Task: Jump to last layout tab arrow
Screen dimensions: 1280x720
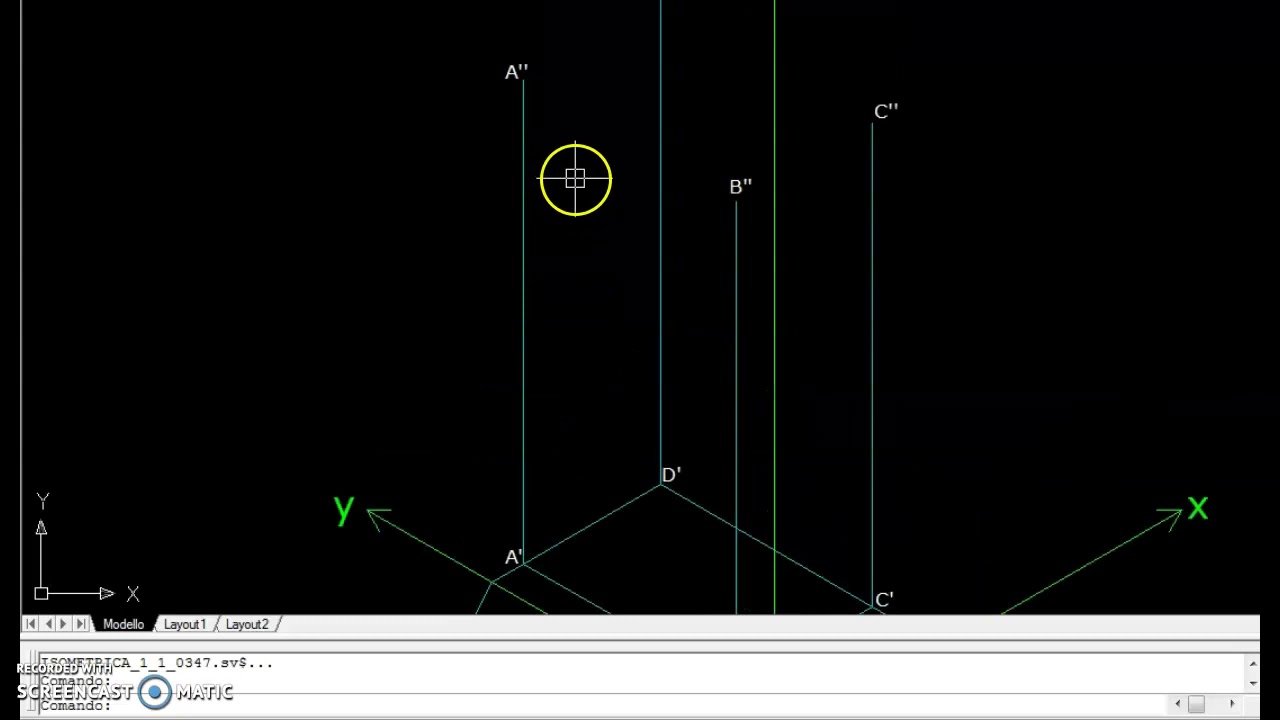Action: point(80,624)
